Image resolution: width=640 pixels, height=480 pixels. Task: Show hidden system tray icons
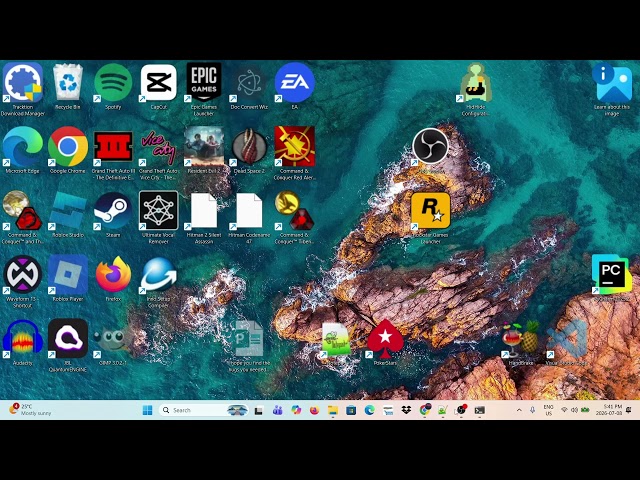(519, 410)
